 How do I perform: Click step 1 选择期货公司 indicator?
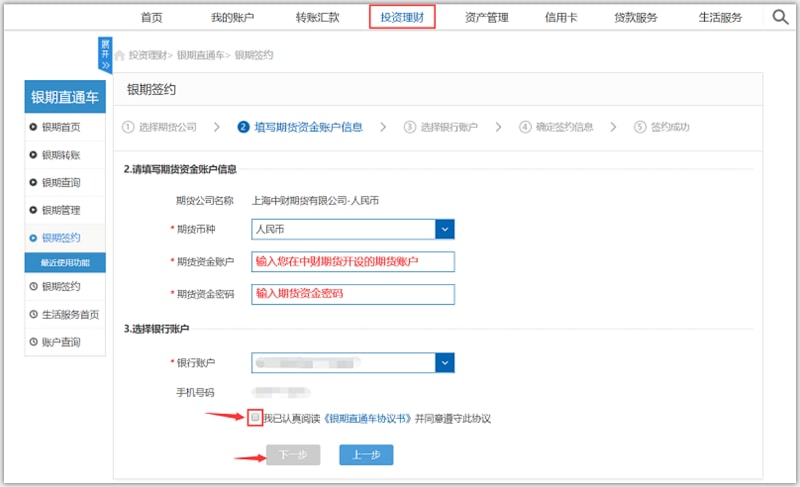point(160,127)
